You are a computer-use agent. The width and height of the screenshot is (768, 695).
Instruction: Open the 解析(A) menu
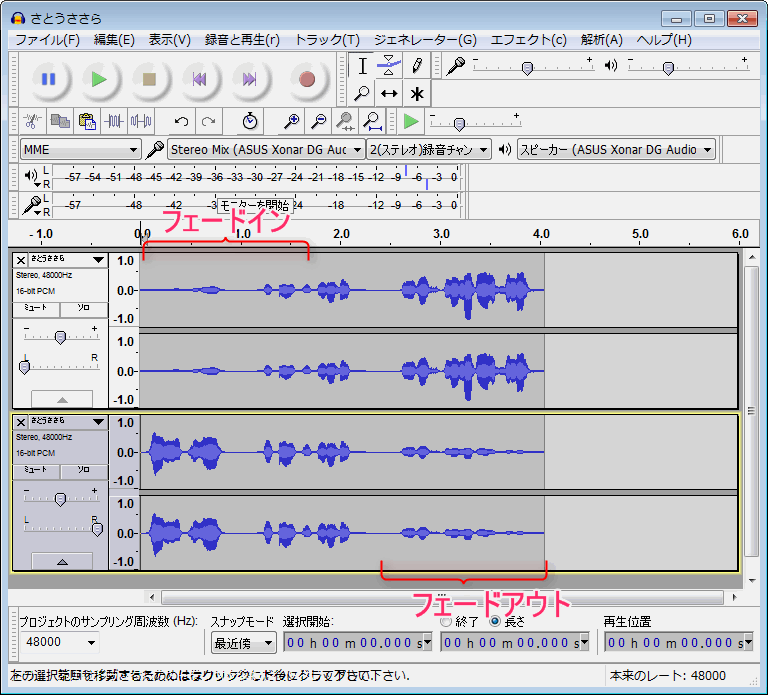[601, 40]
